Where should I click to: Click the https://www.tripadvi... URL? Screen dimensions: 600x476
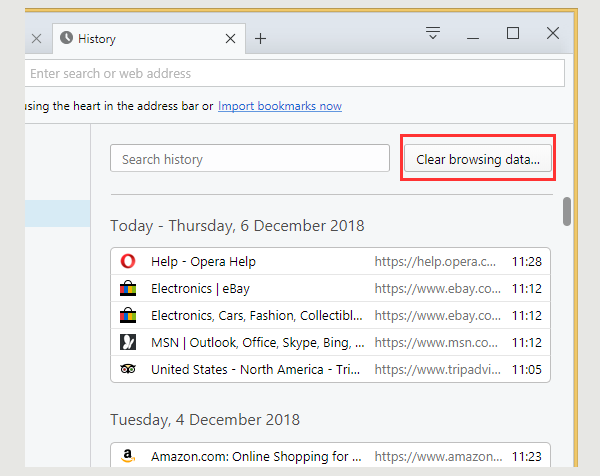[x=437, y=370]
